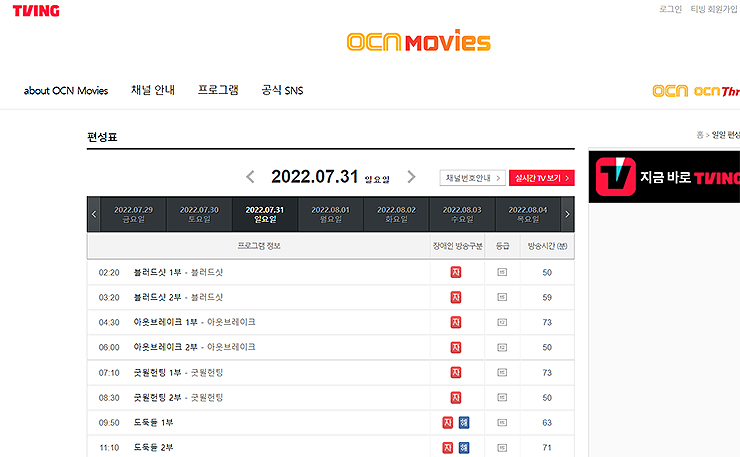
Task: Open the TVING logo at top left
Action: click(x=36, y=11)
